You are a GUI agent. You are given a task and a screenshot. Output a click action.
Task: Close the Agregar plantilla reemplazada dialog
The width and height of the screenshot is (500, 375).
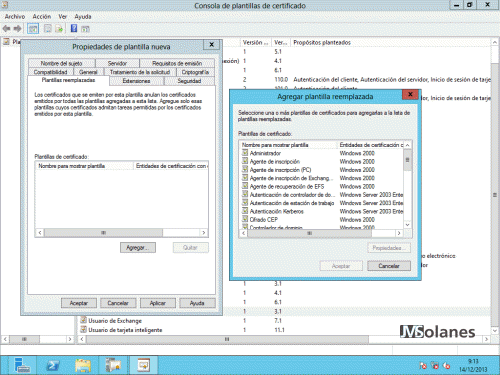point(410,94)
